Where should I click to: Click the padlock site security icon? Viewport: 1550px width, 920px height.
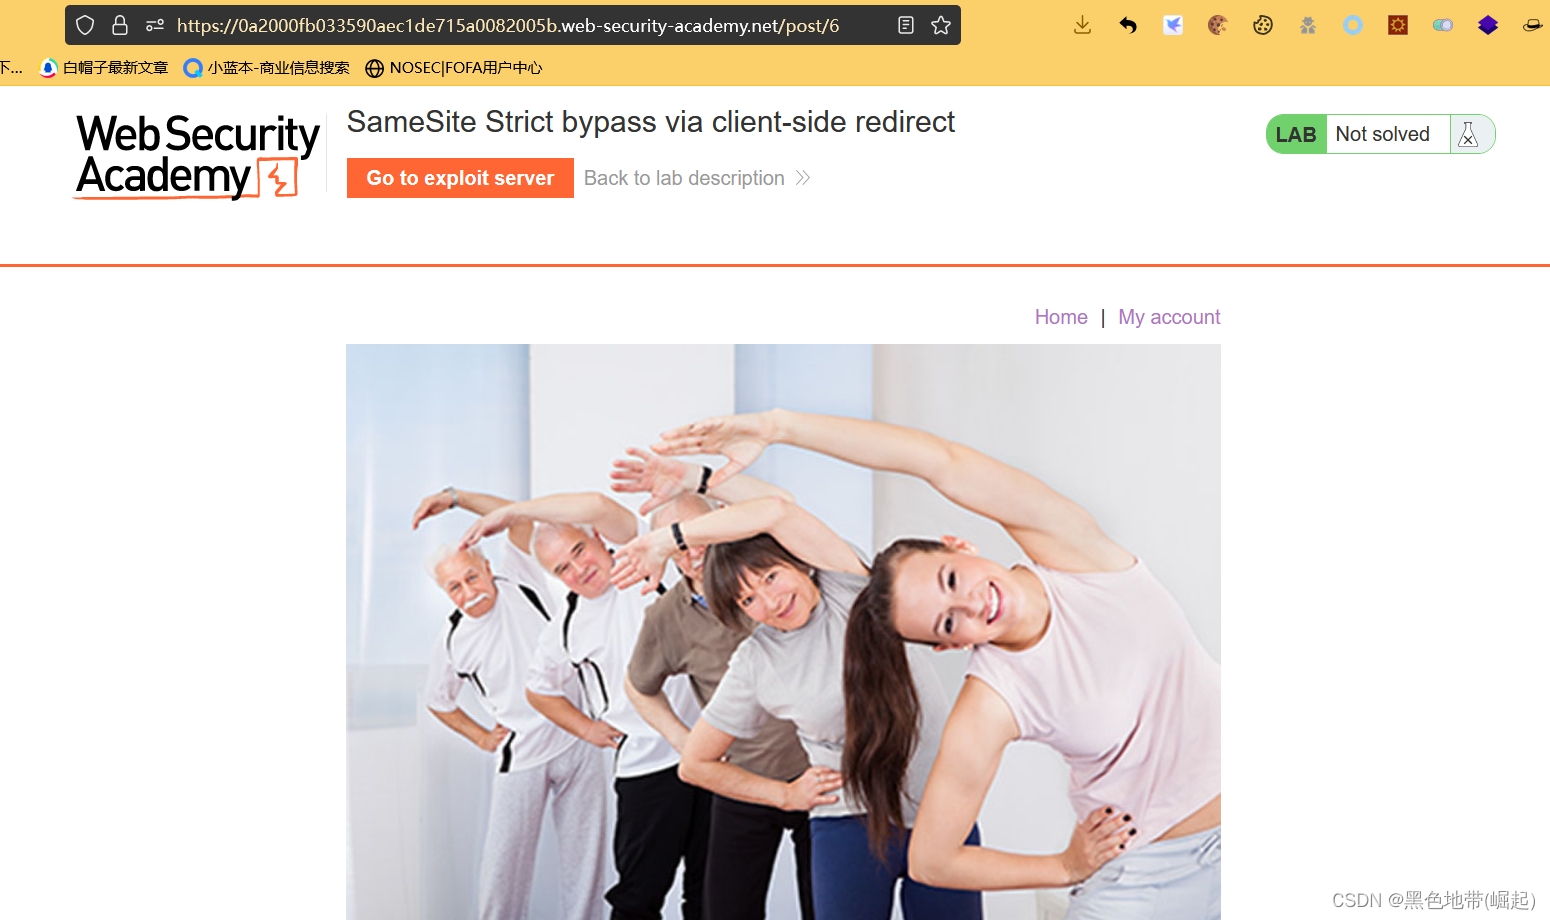(x=120, y=25)
